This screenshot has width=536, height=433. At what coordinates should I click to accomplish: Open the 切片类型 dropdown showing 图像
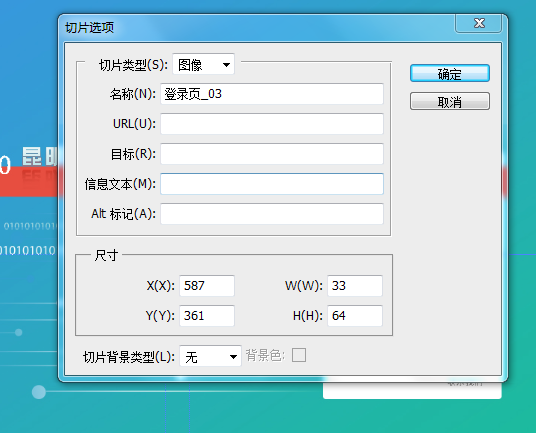[203, 64]
